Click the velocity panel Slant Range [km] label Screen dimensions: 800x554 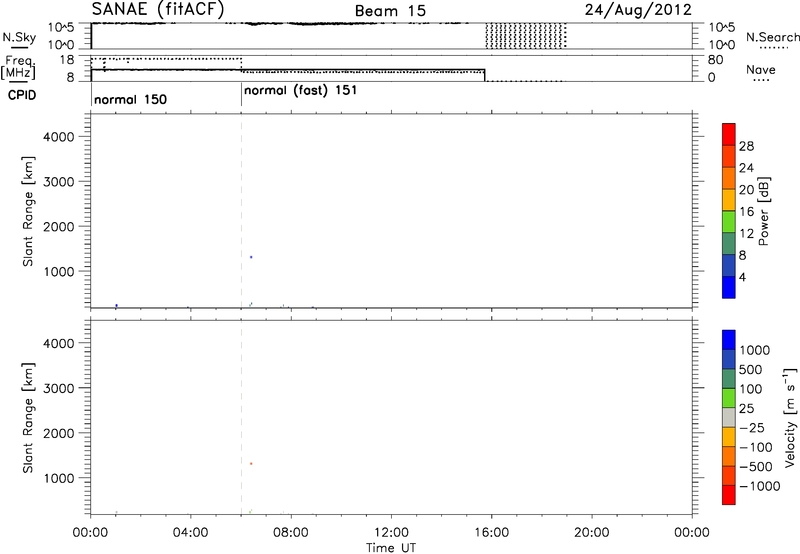coord(28,418)
